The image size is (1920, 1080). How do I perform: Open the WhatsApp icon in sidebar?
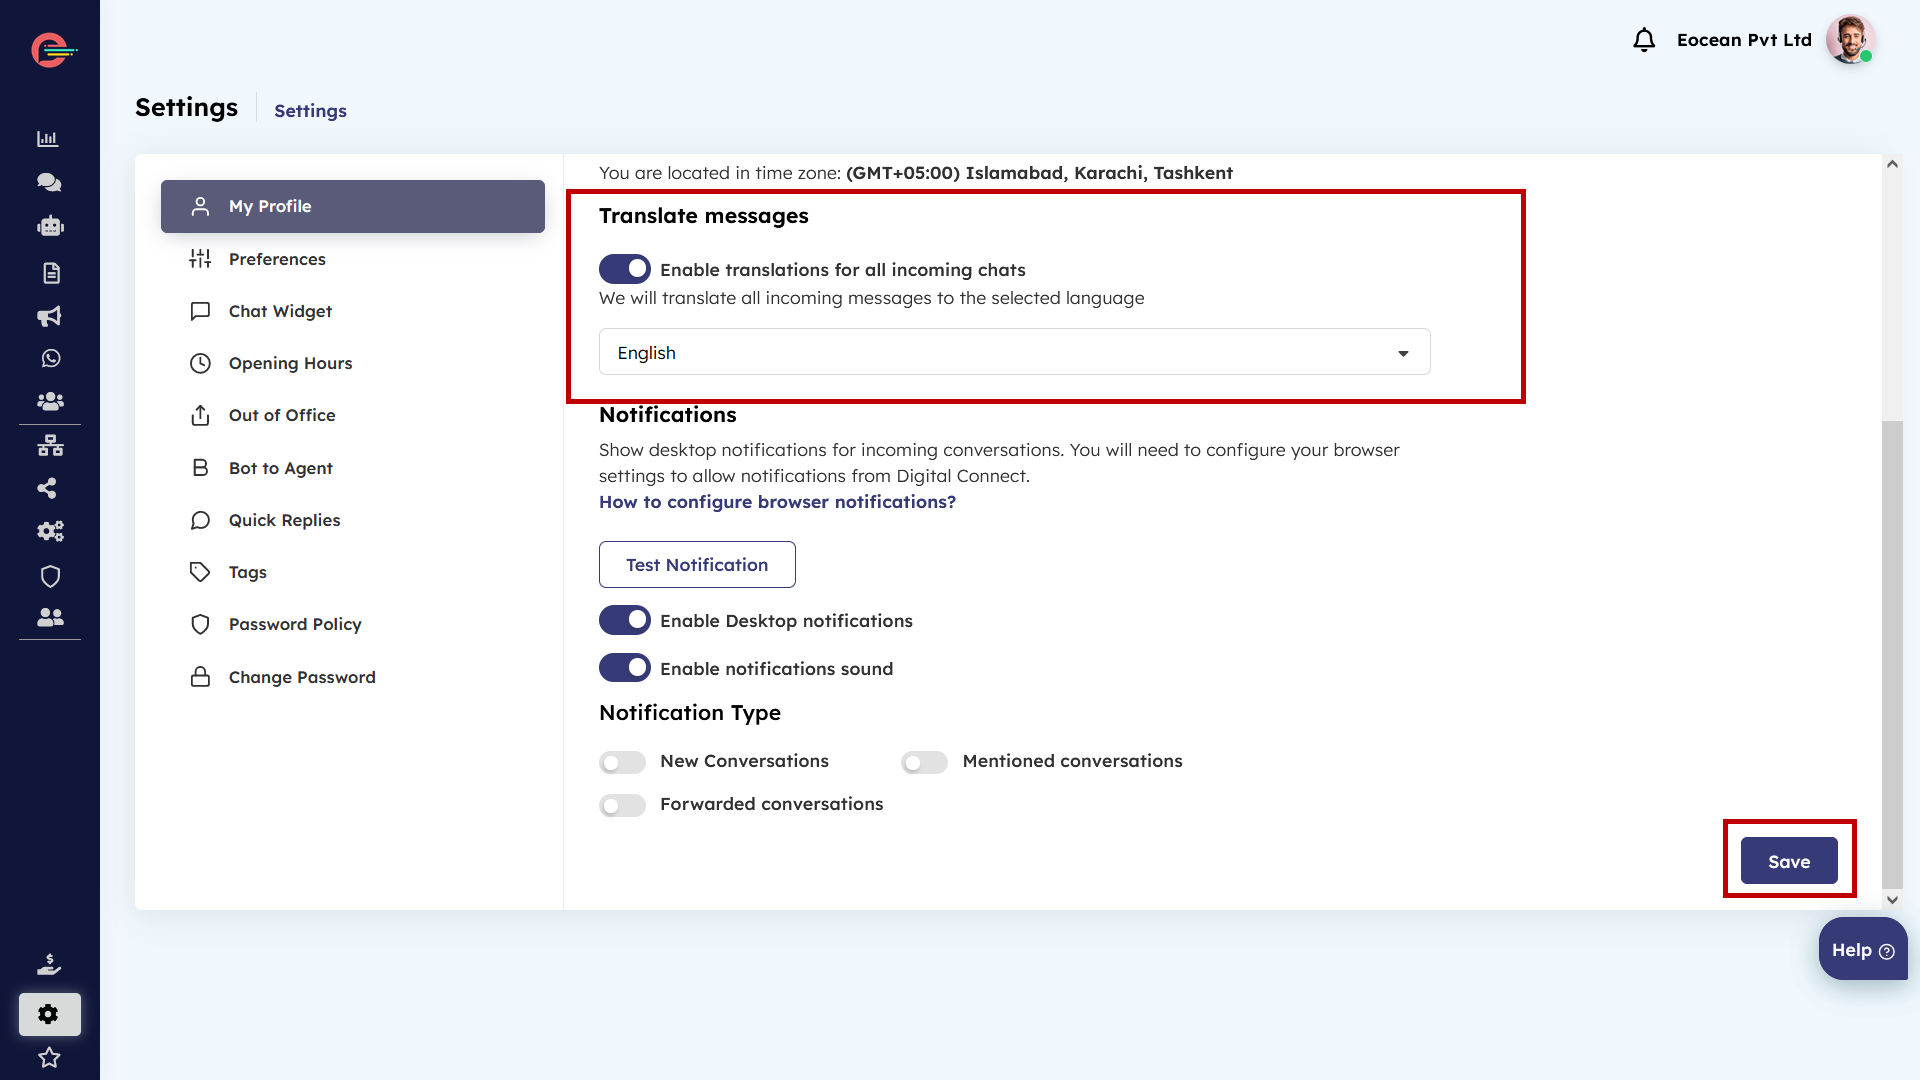tap(50, 358)
